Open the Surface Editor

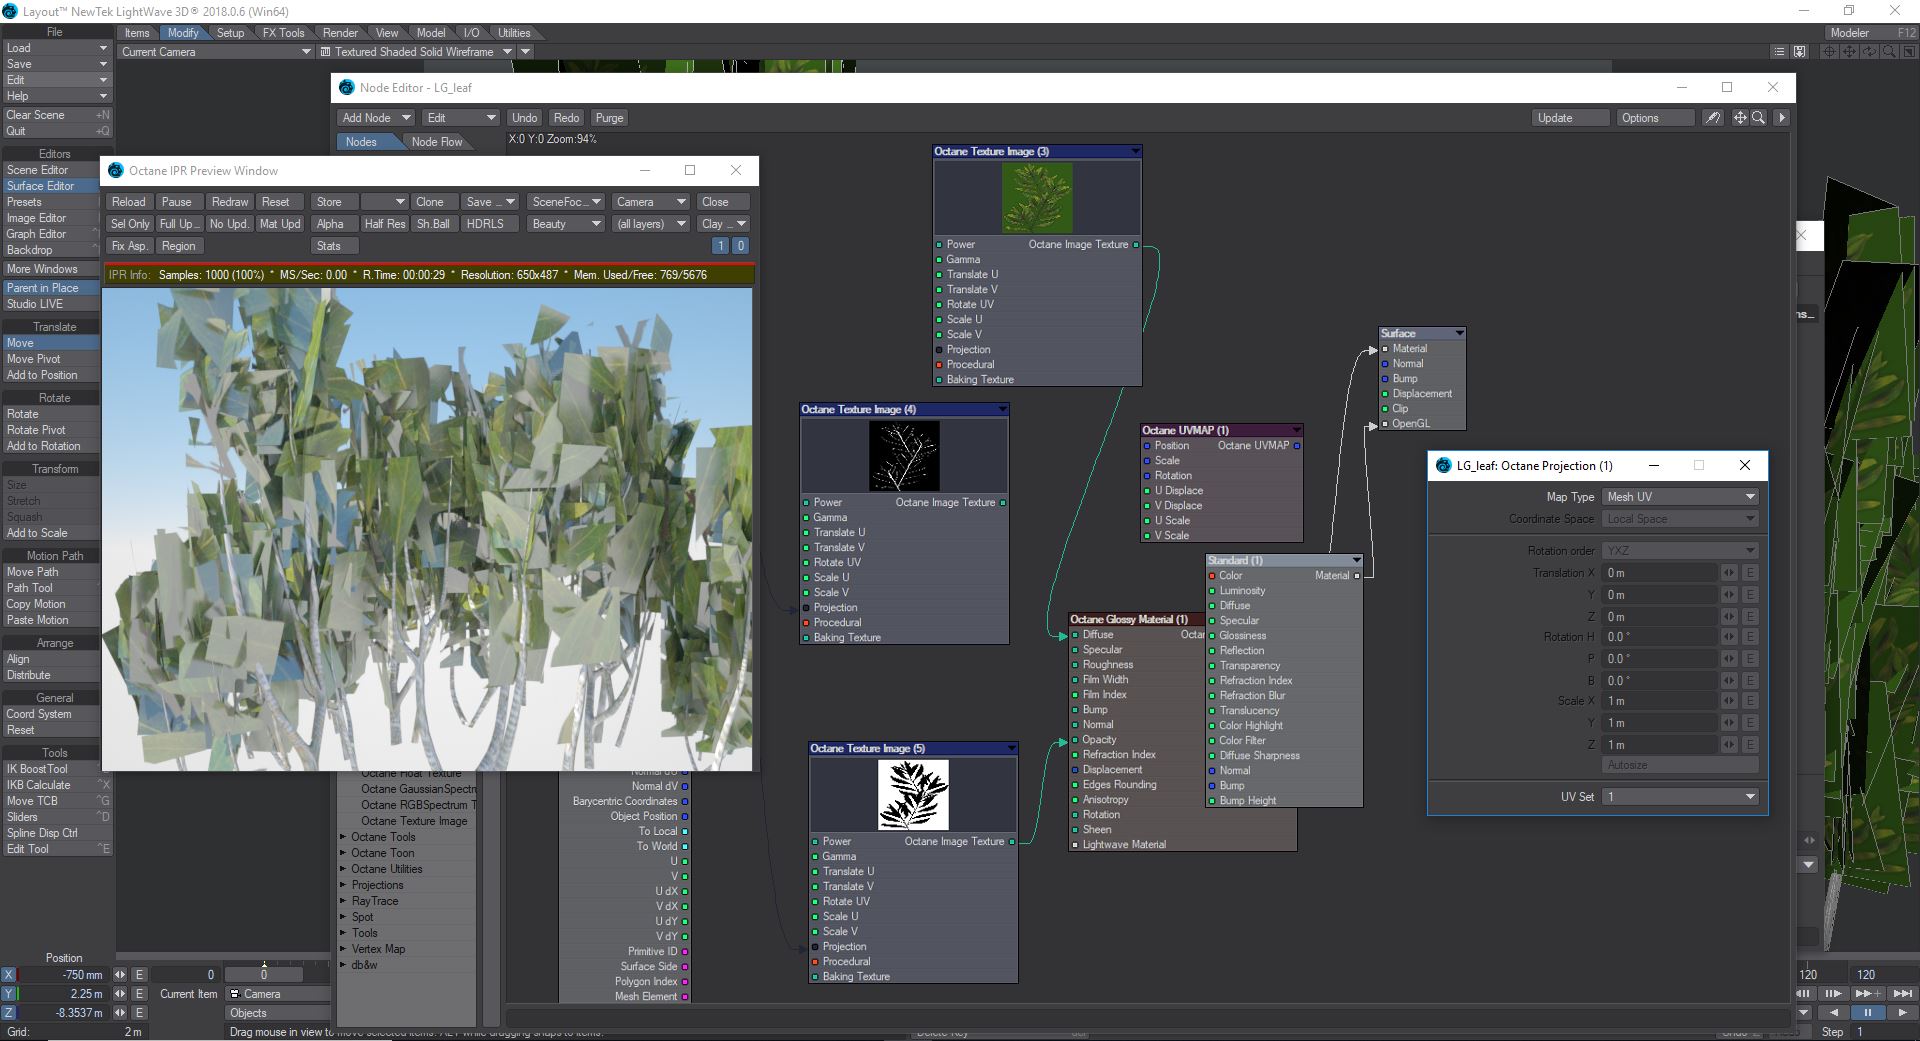[x=51, y=186]
